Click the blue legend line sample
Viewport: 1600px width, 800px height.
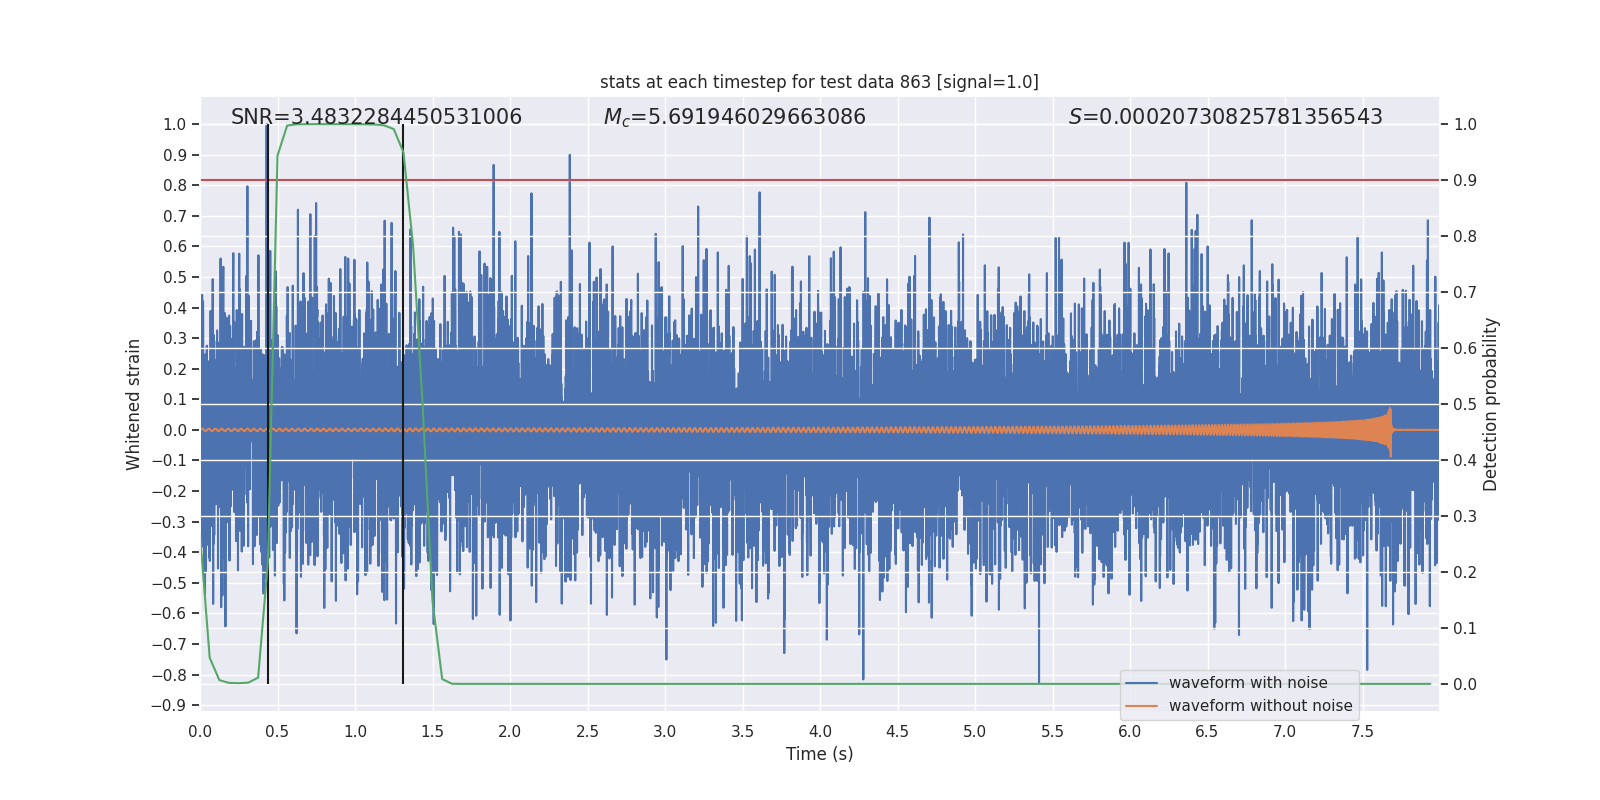[x=1142, y=683]
